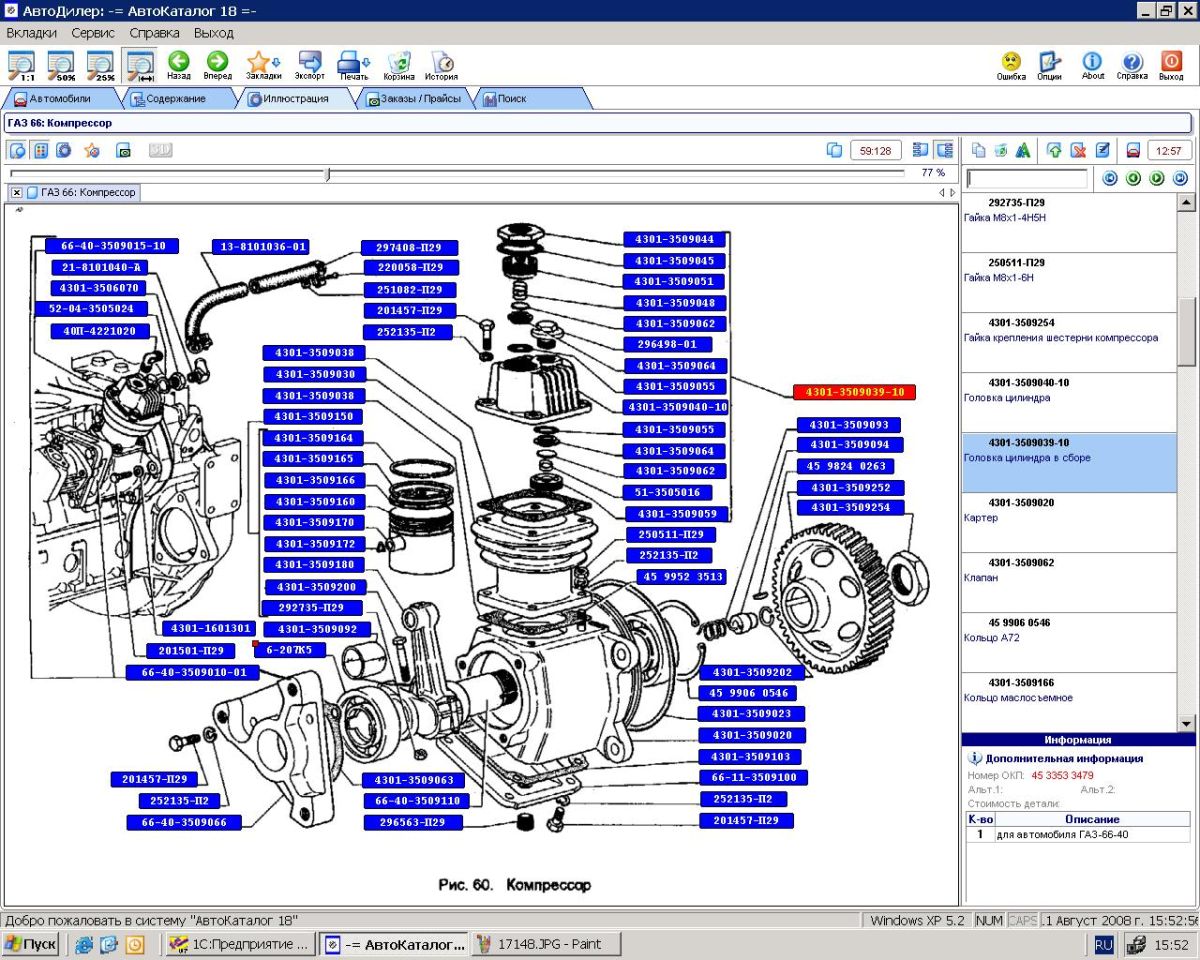Open the История history icon
1200x960 pixels.
pos(441,65)
